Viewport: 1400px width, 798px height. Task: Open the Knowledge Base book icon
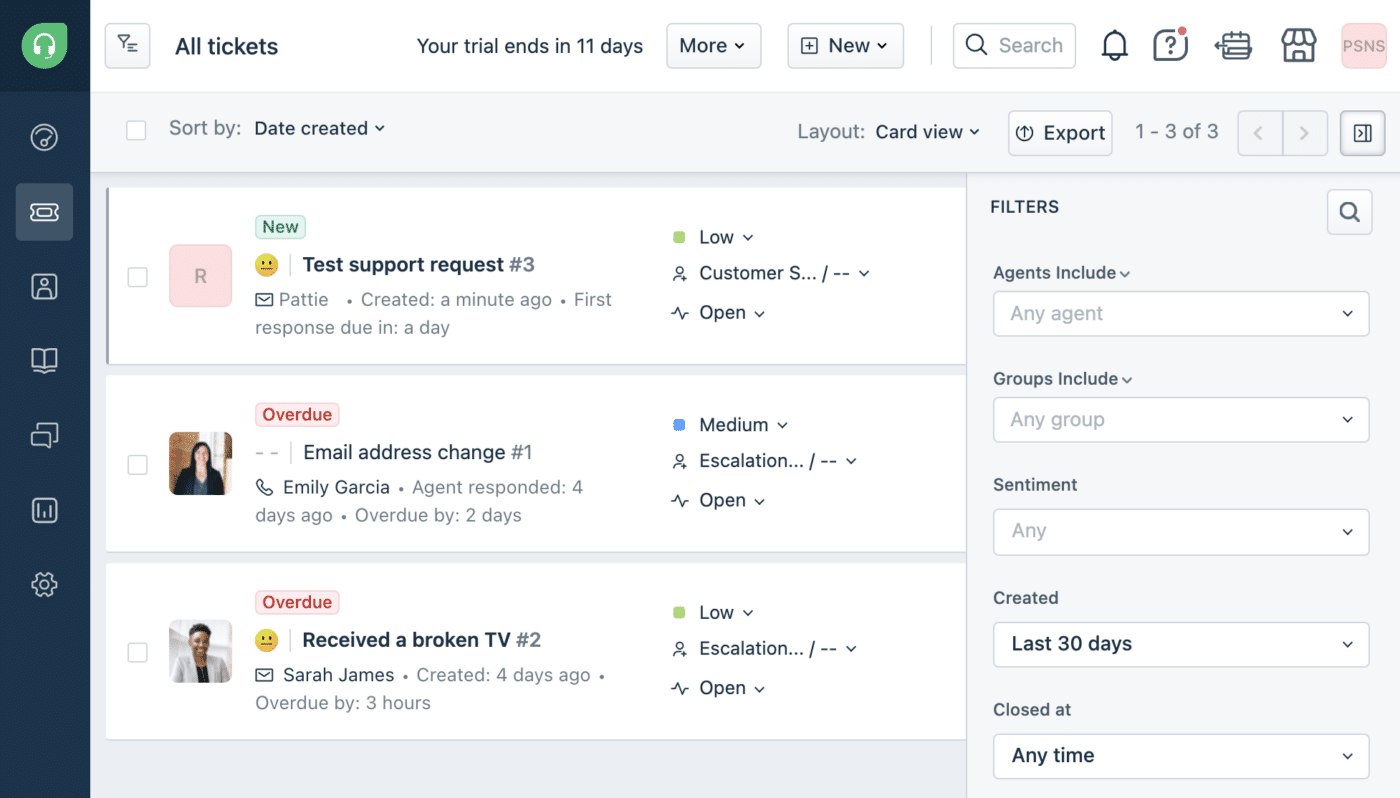pyautogui.click(x=44, y=360)
